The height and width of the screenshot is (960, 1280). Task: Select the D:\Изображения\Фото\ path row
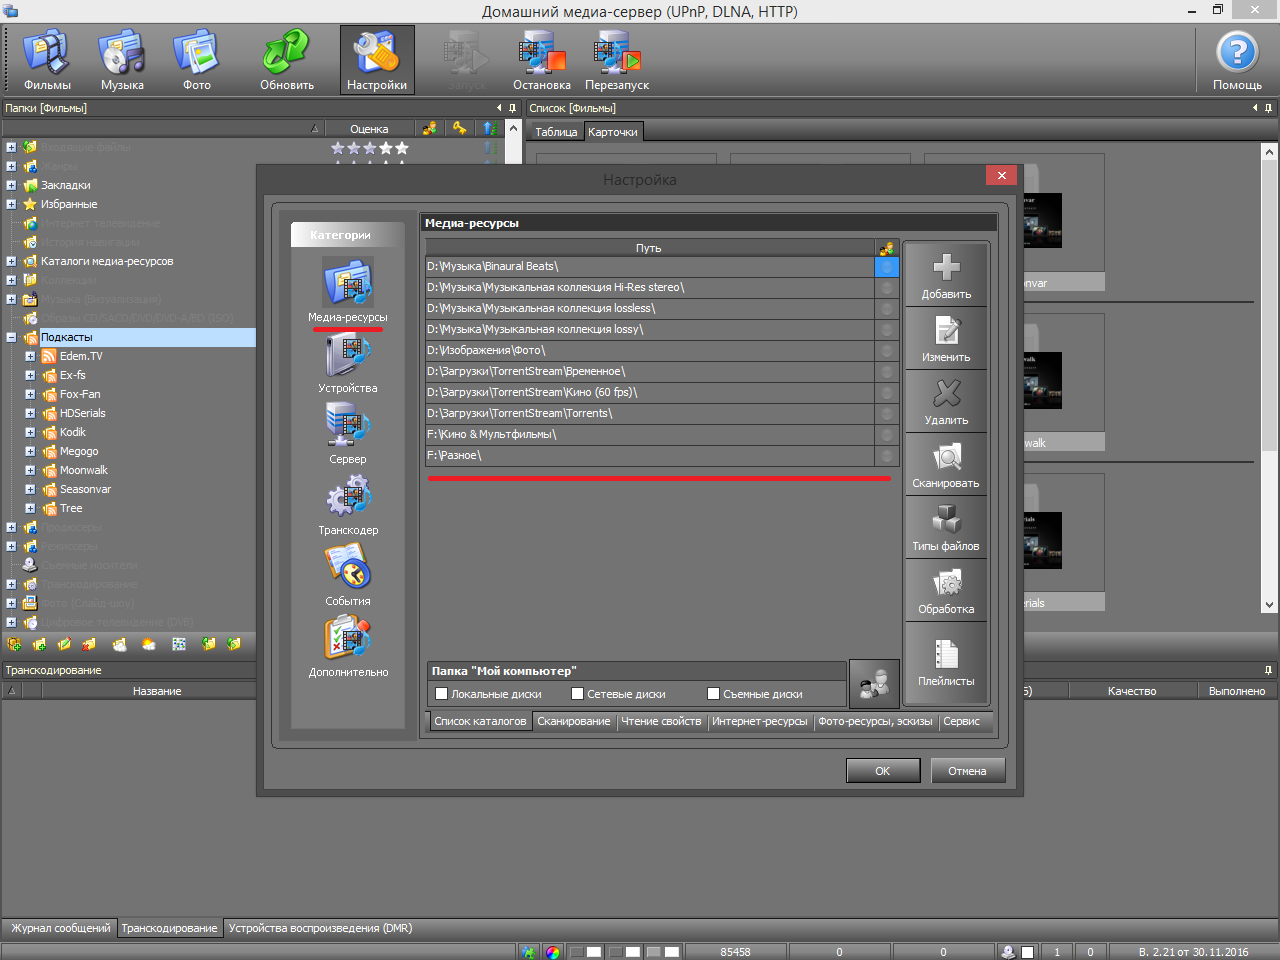pos(648,351)
